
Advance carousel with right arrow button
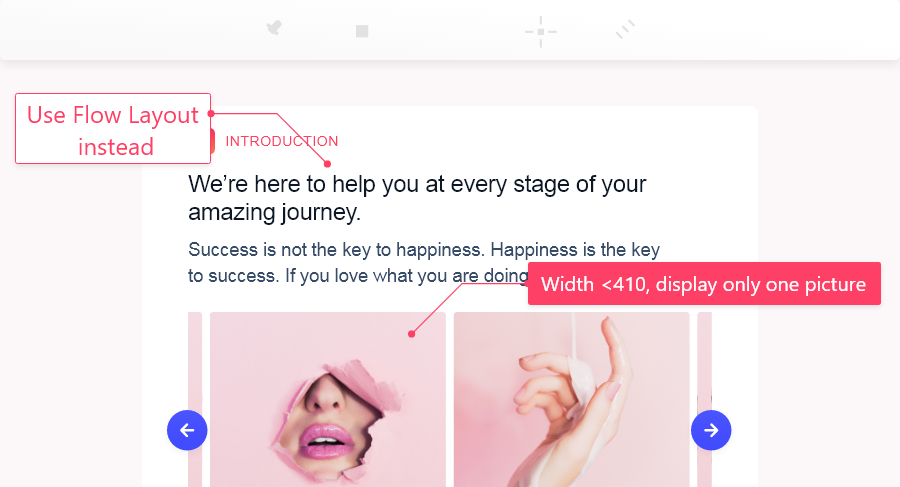[x=711, y=430]
